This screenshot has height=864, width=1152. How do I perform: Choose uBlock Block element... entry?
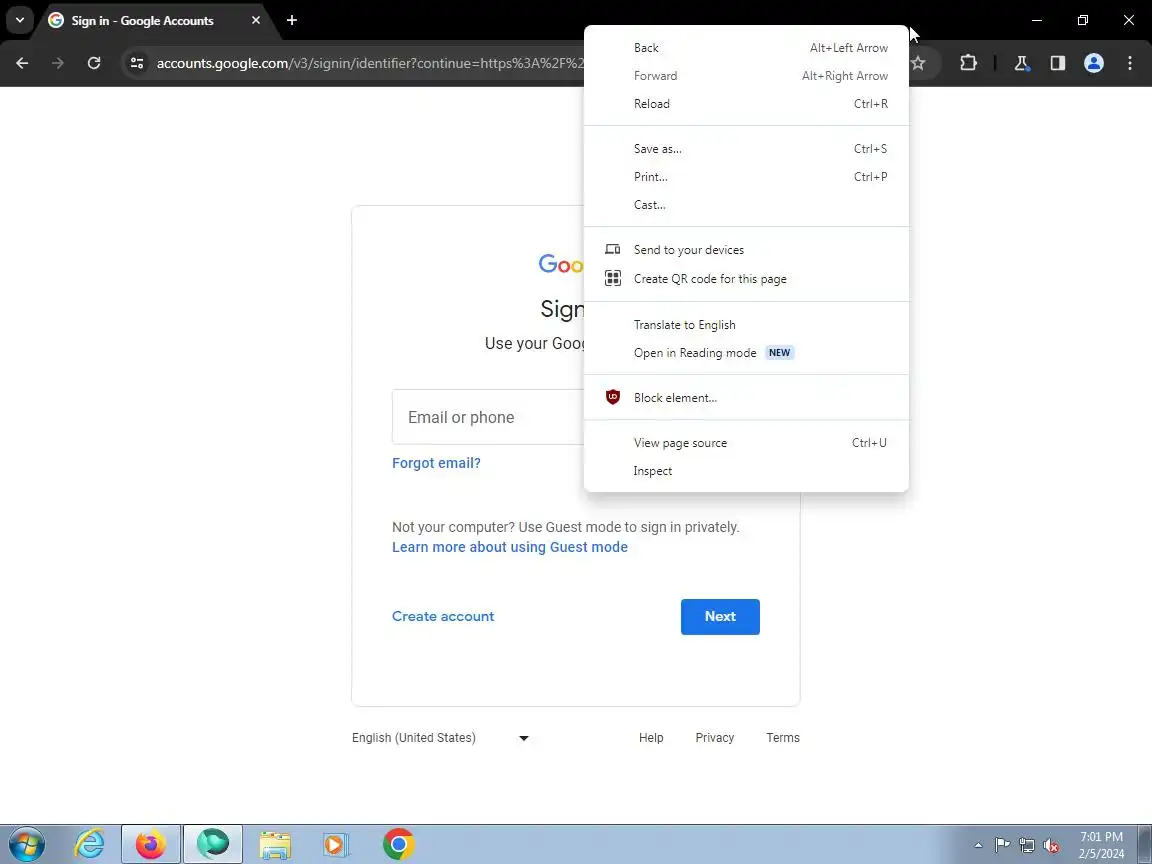(746, 397)
